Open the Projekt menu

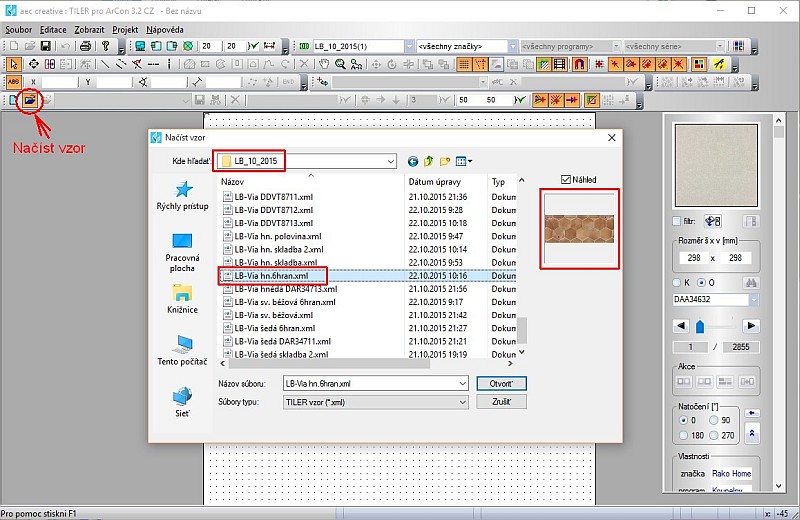[x=125, y=30]
